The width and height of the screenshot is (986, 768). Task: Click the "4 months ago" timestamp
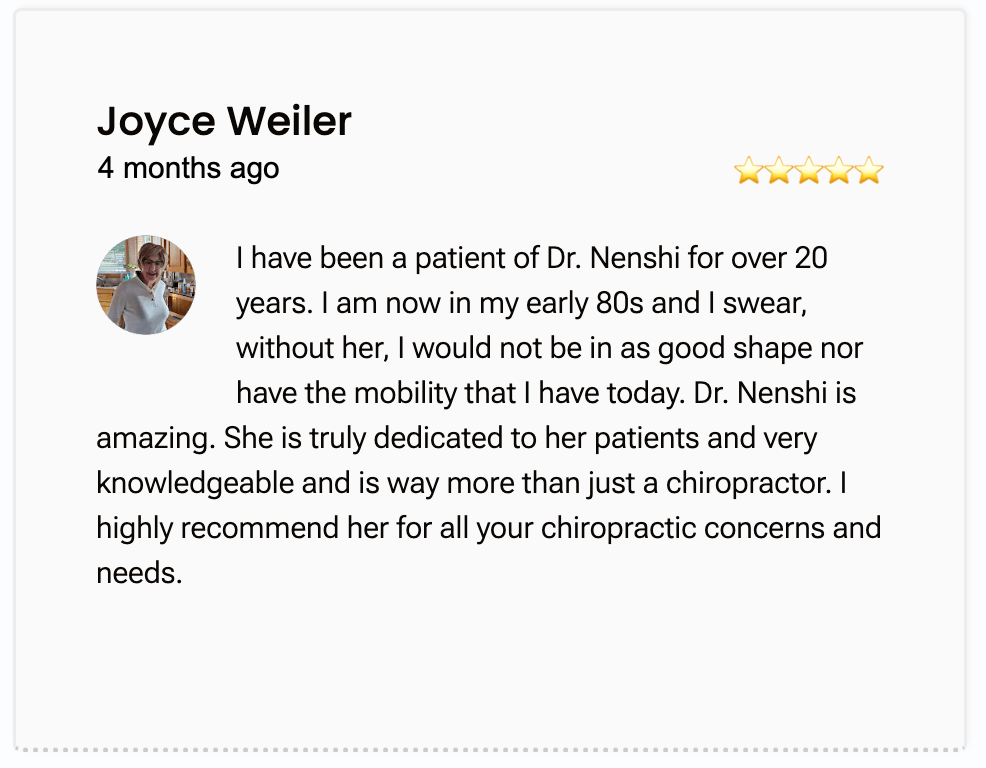click(188, 169)
